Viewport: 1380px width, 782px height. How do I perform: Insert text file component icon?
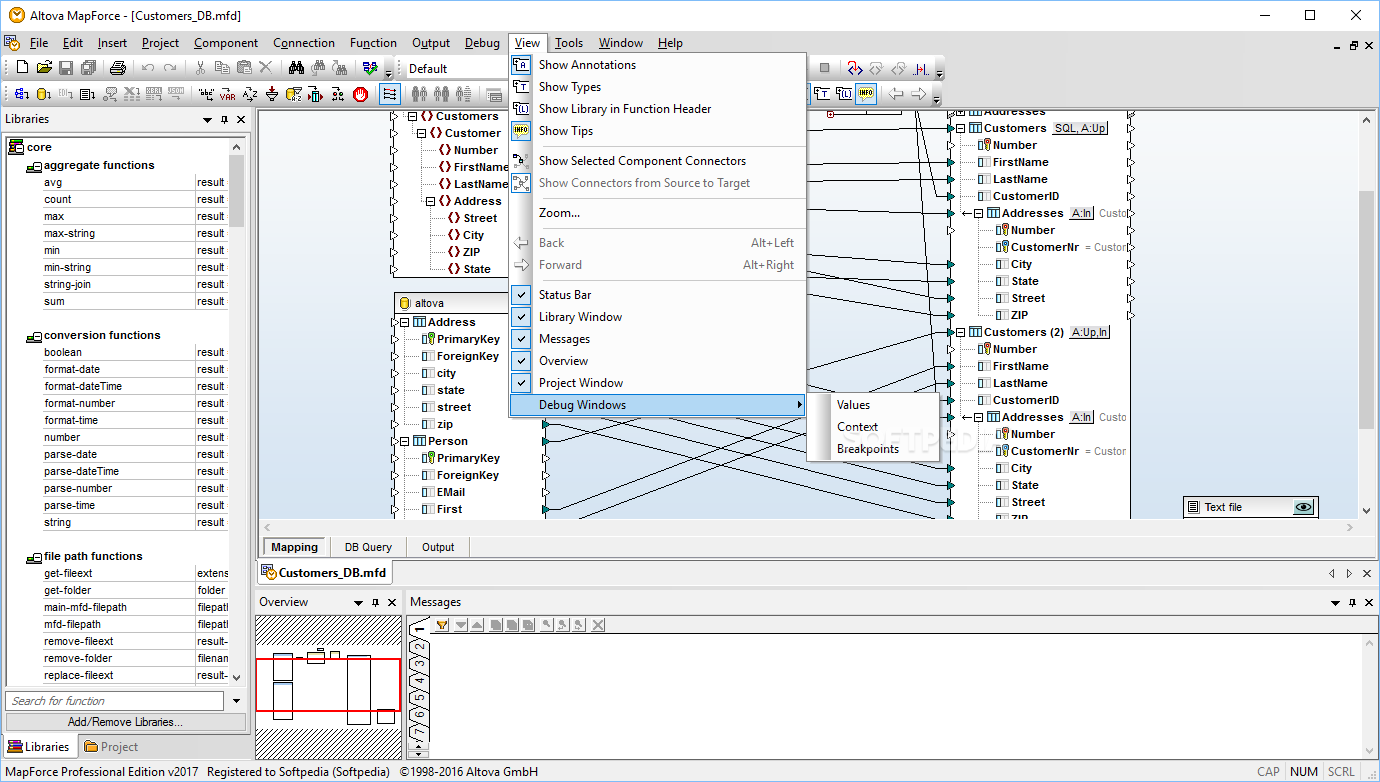click(87, 94)
